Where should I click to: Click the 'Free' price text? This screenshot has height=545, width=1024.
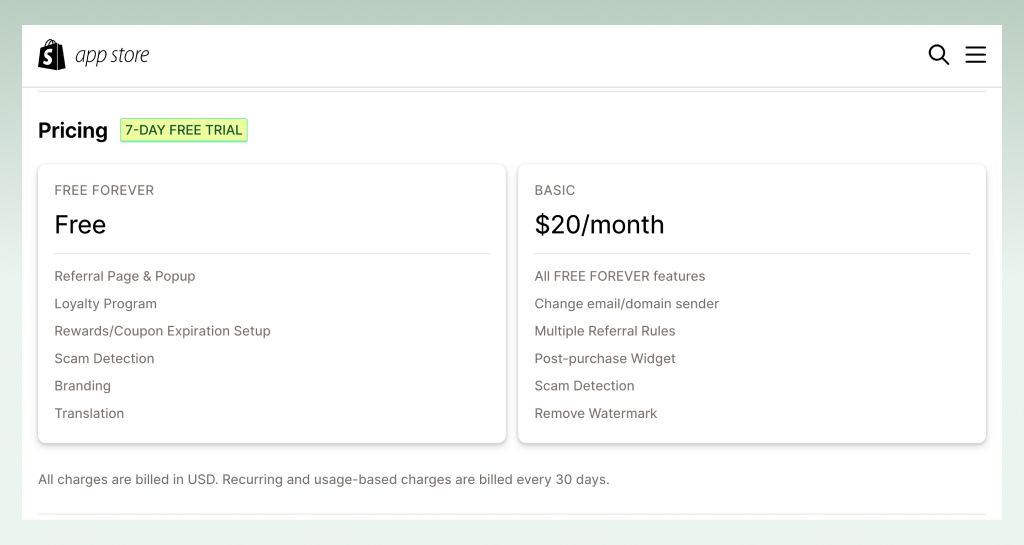pyautogui.click(x=80, y=225)
